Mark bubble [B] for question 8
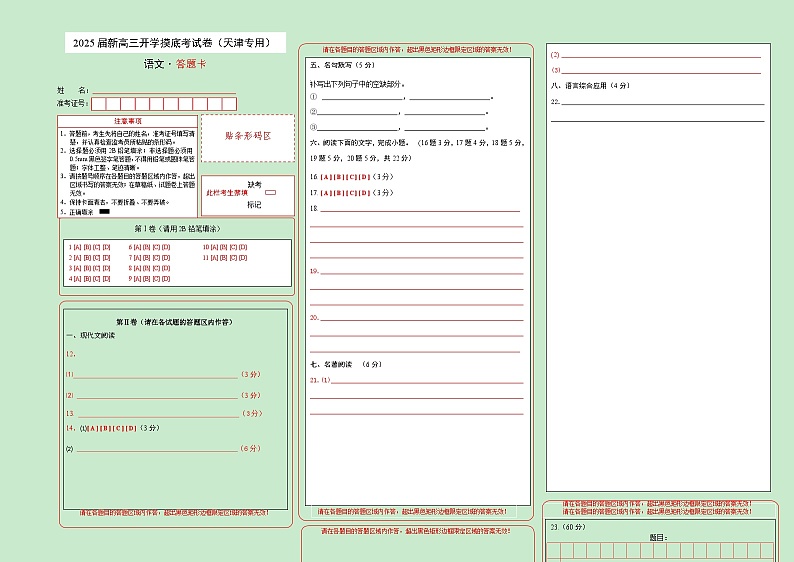The image size is (794, 562). (147, 268)
